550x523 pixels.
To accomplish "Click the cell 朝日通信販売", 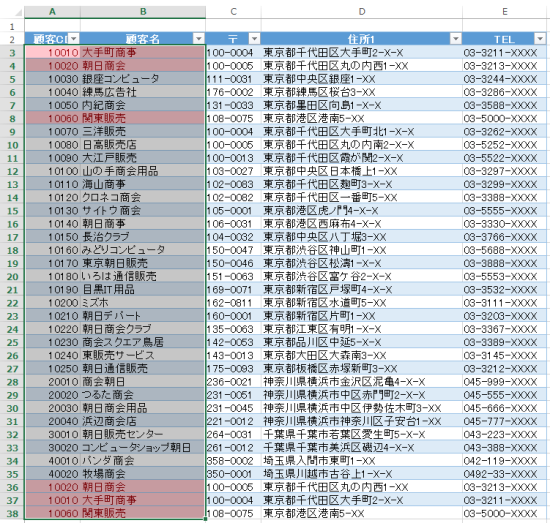I will coord(143,369).
